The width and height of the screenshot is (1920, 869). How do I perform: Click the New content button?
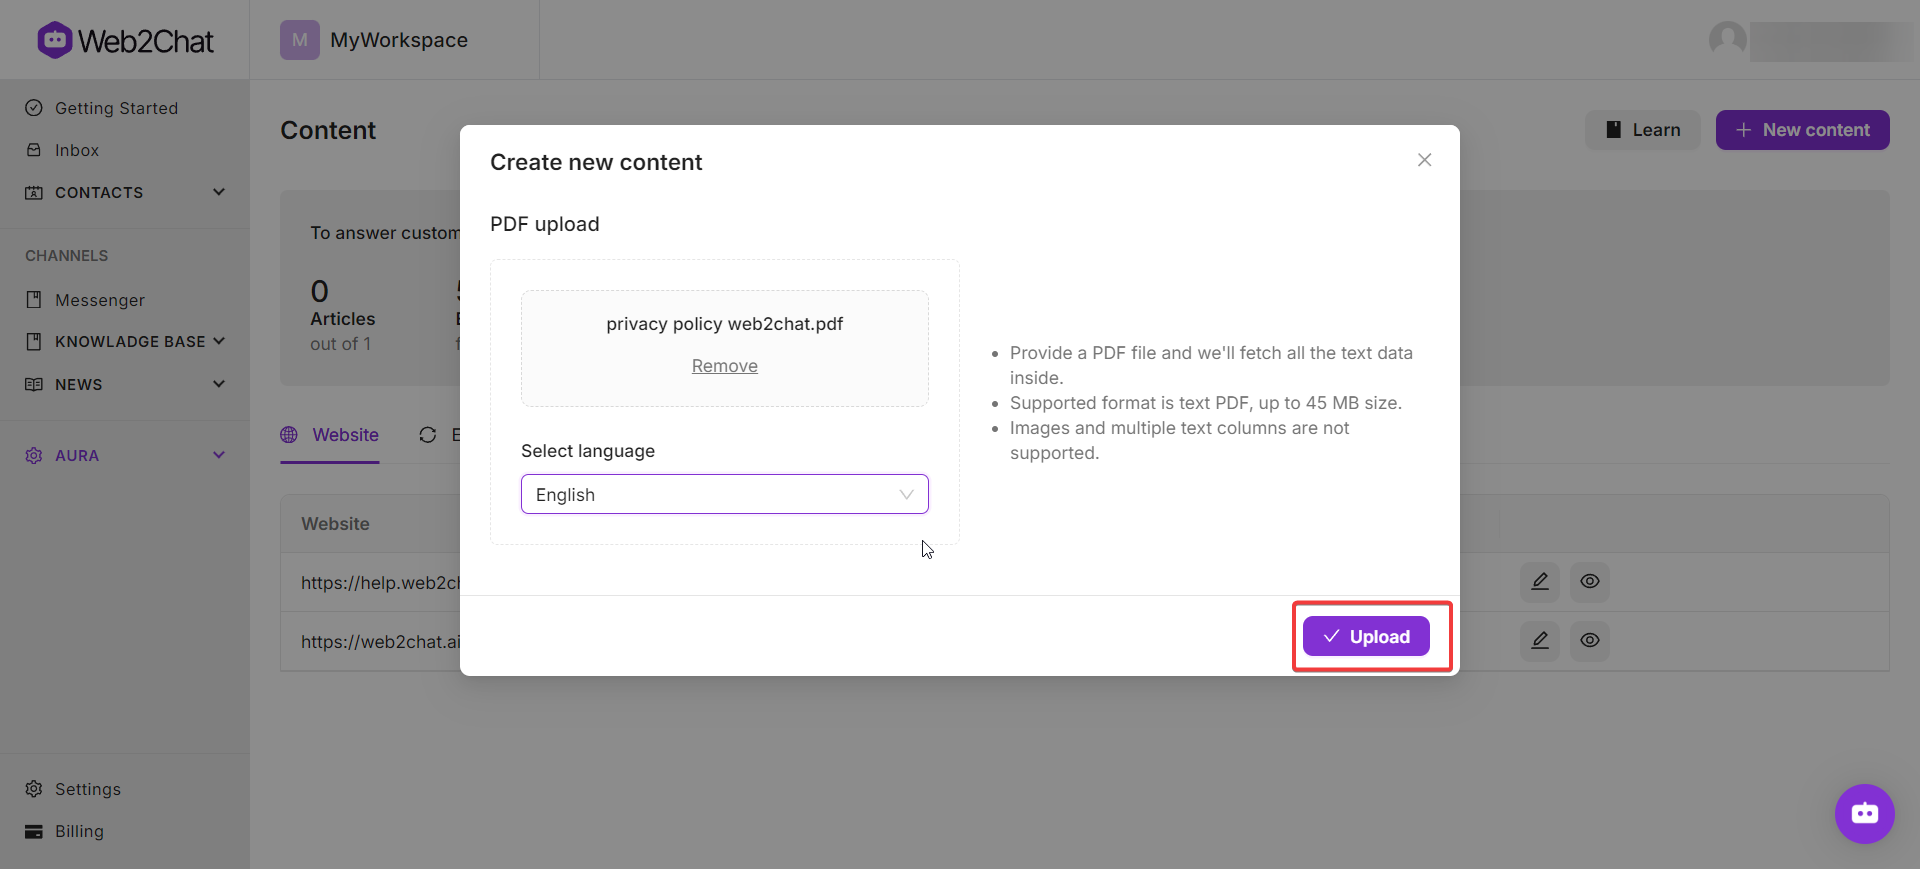click(1803, 130)
